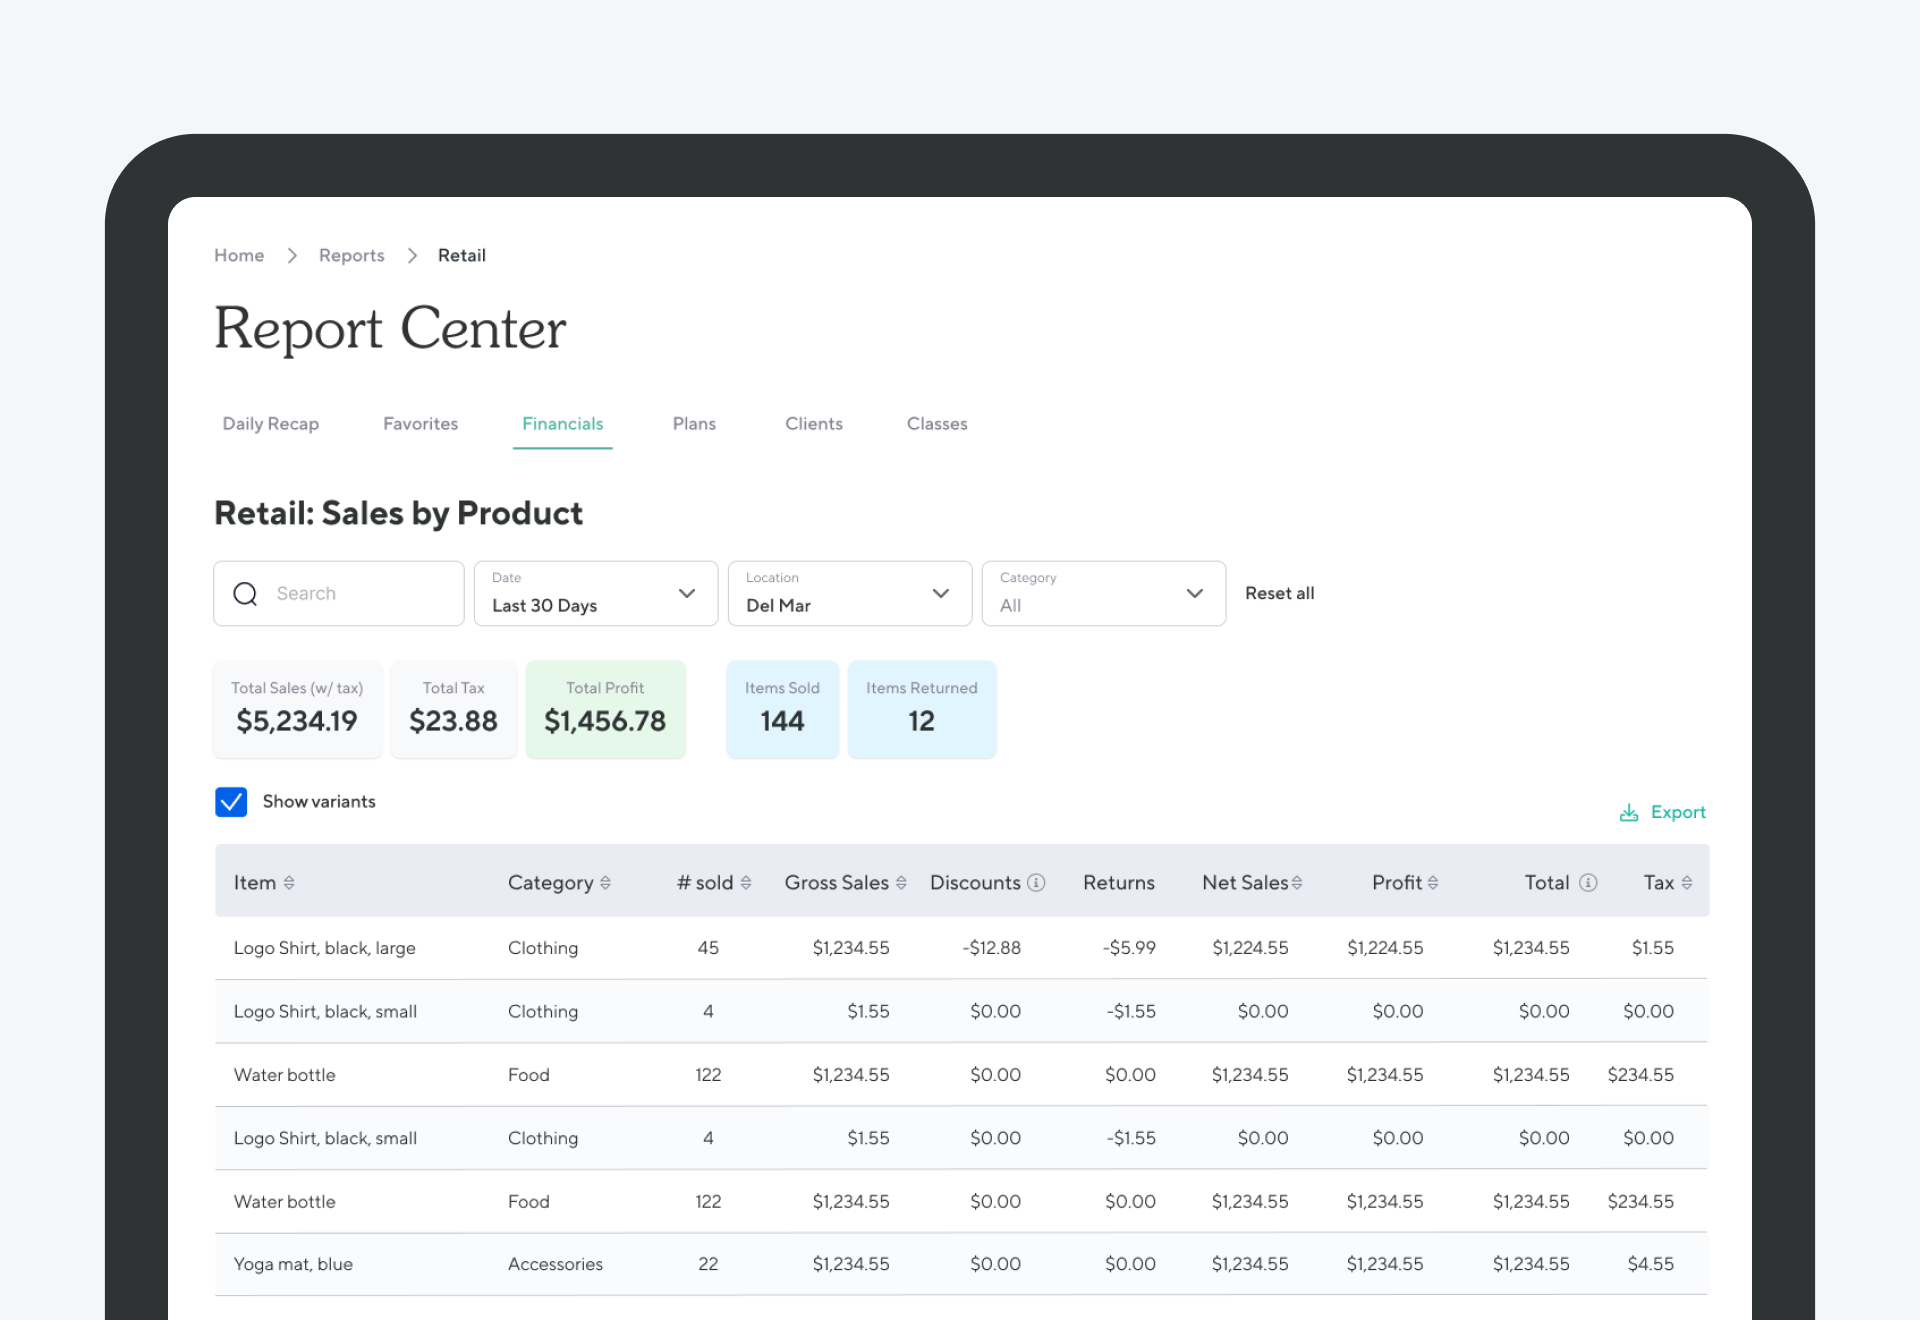Go to Reports in breadcrumb
This screenshot has height=1320, width=1920.
pyautogui.click(x=351, y=256)
